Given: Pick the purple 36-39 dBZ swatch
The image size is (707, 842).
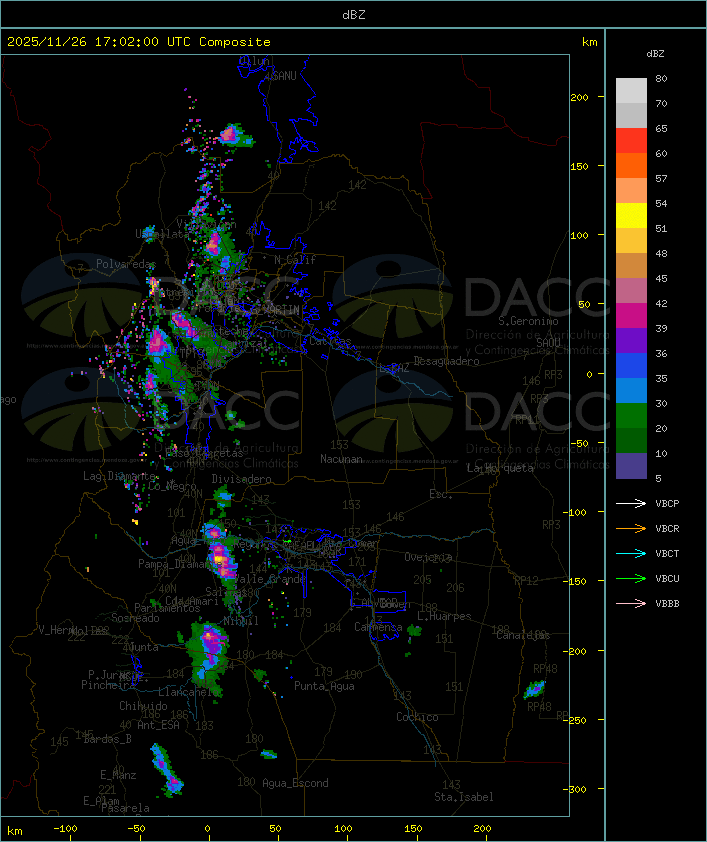Looking at the screenshot, I should click(x=631, y=340).
